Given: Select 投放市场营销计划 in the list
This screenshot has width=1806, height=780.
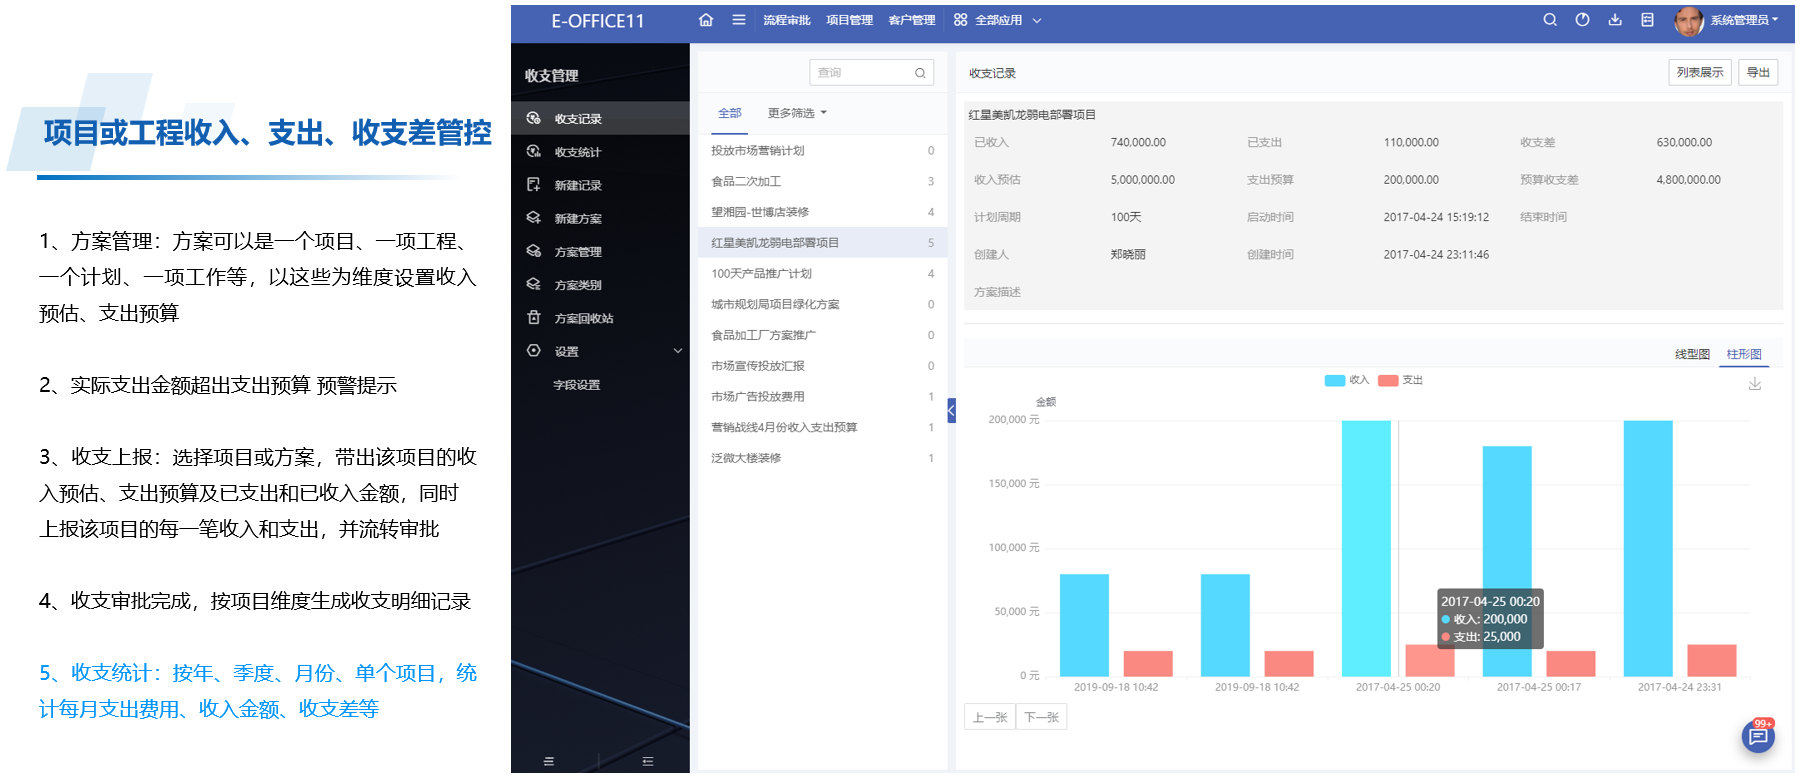Looking at the screenshot, I should point(822,150).
